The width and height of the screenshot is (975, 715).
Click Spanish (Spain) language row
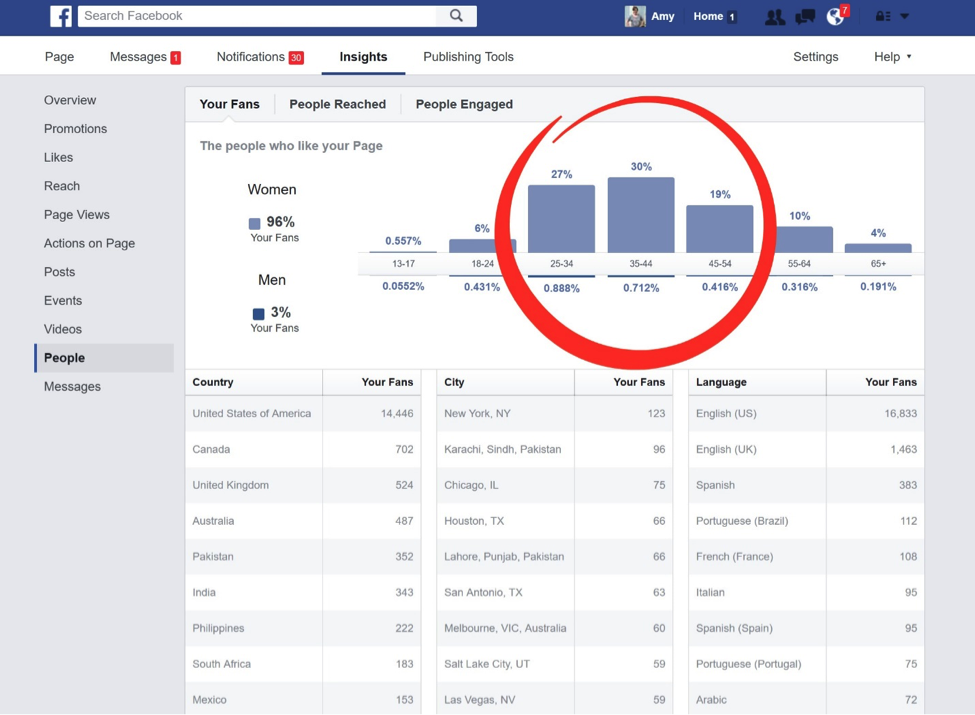806,628
